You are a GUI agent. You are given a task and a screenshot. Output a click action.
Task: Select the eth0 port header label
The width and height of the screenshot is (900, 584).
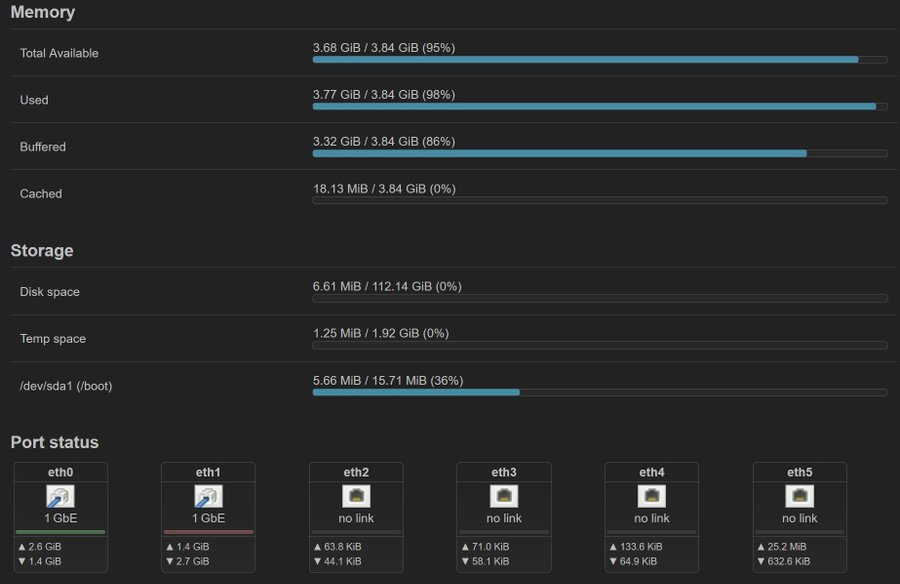pos(60,472)
